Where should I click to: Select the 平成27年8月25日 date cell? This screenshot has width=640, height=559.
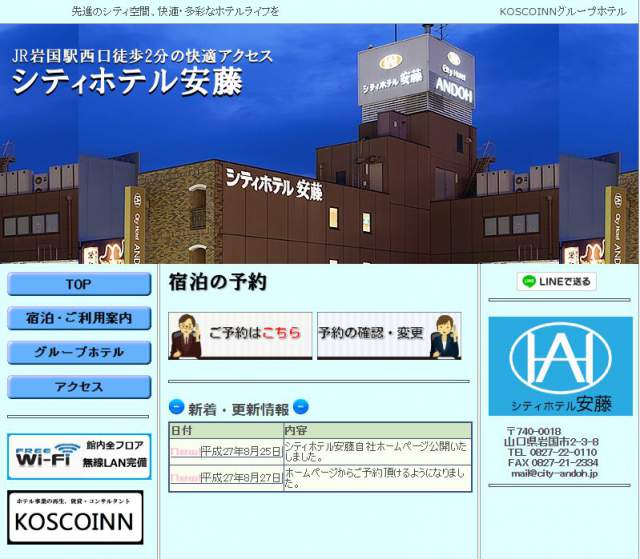click(227, 452)
